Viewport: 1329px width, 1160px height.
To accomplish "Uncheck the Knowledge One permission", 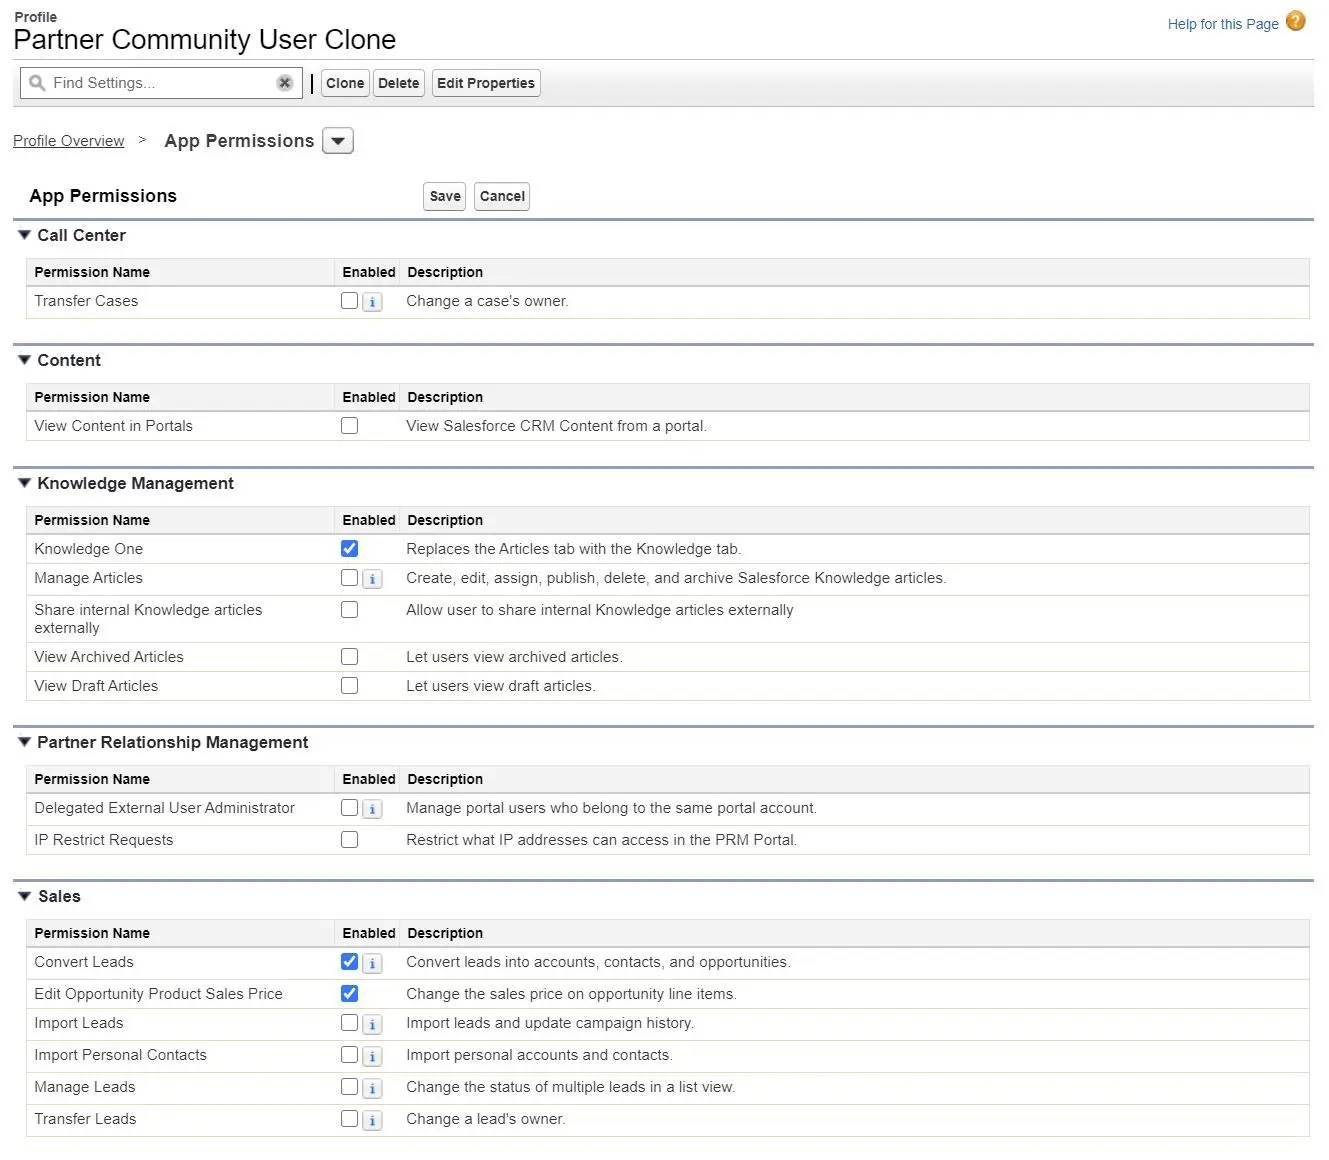I will [x=349, y=548].
